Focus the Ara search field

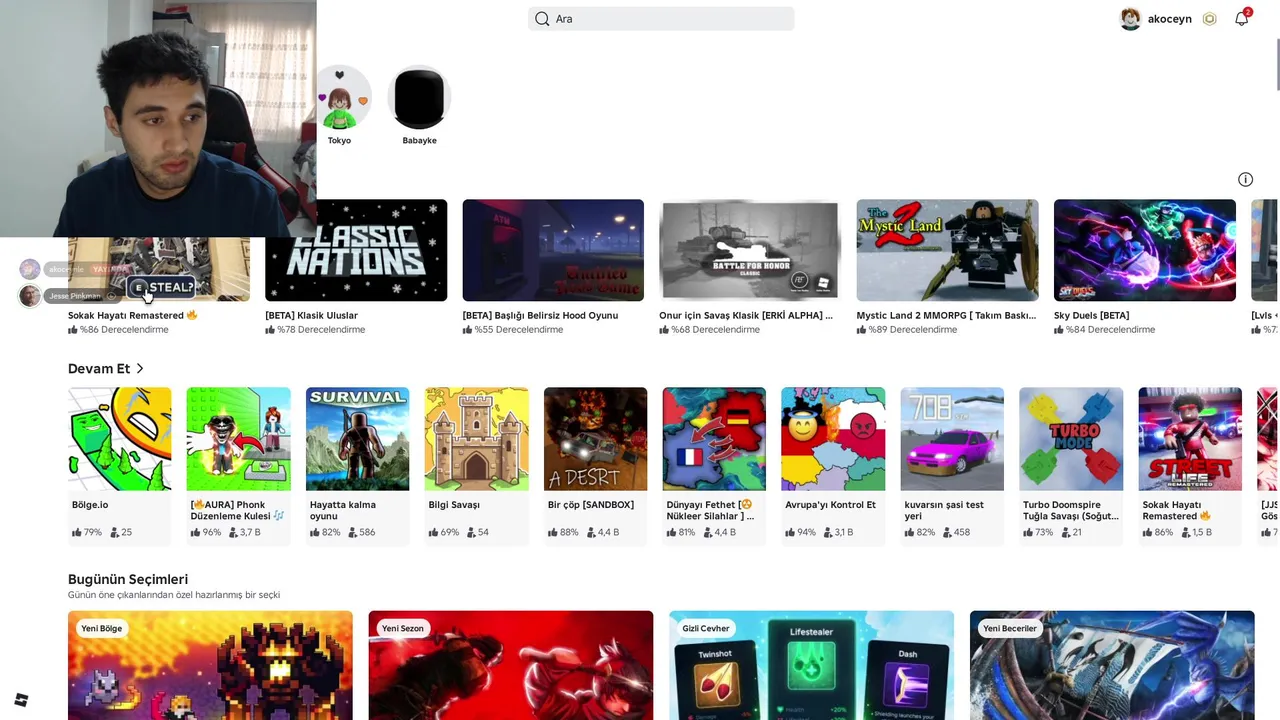[x=661, y=19]
